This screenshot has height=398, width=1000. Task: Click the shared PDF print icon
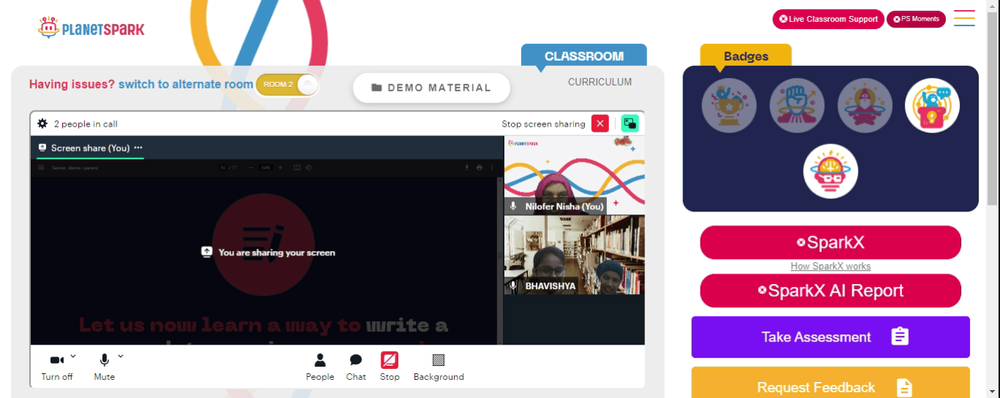click(479, 168)
